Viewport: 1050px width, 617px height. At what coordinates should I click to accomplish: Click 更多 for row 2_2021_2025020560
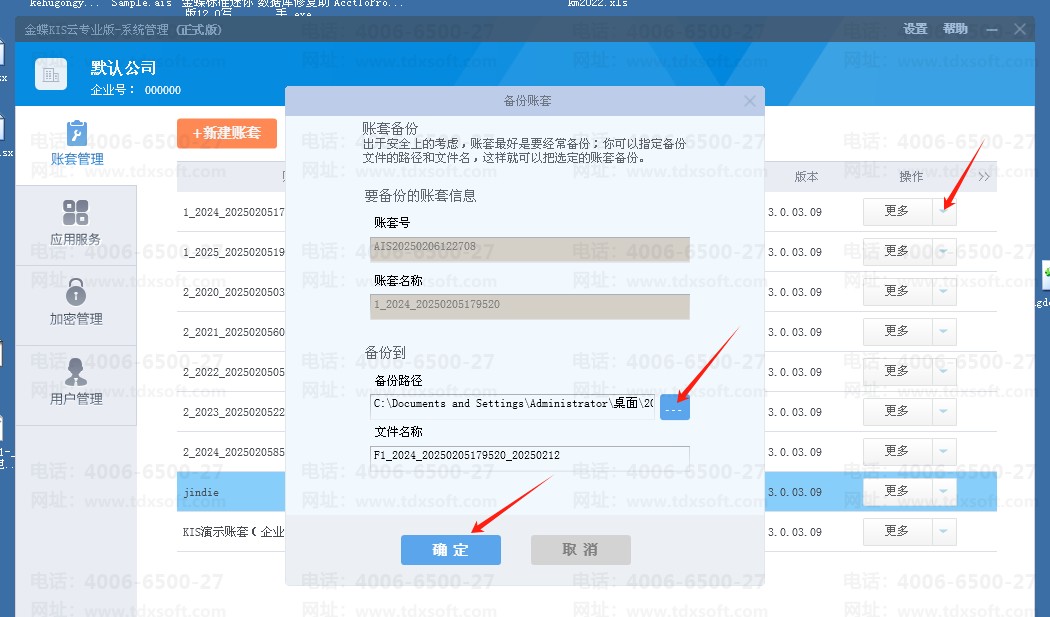point(897,332)
